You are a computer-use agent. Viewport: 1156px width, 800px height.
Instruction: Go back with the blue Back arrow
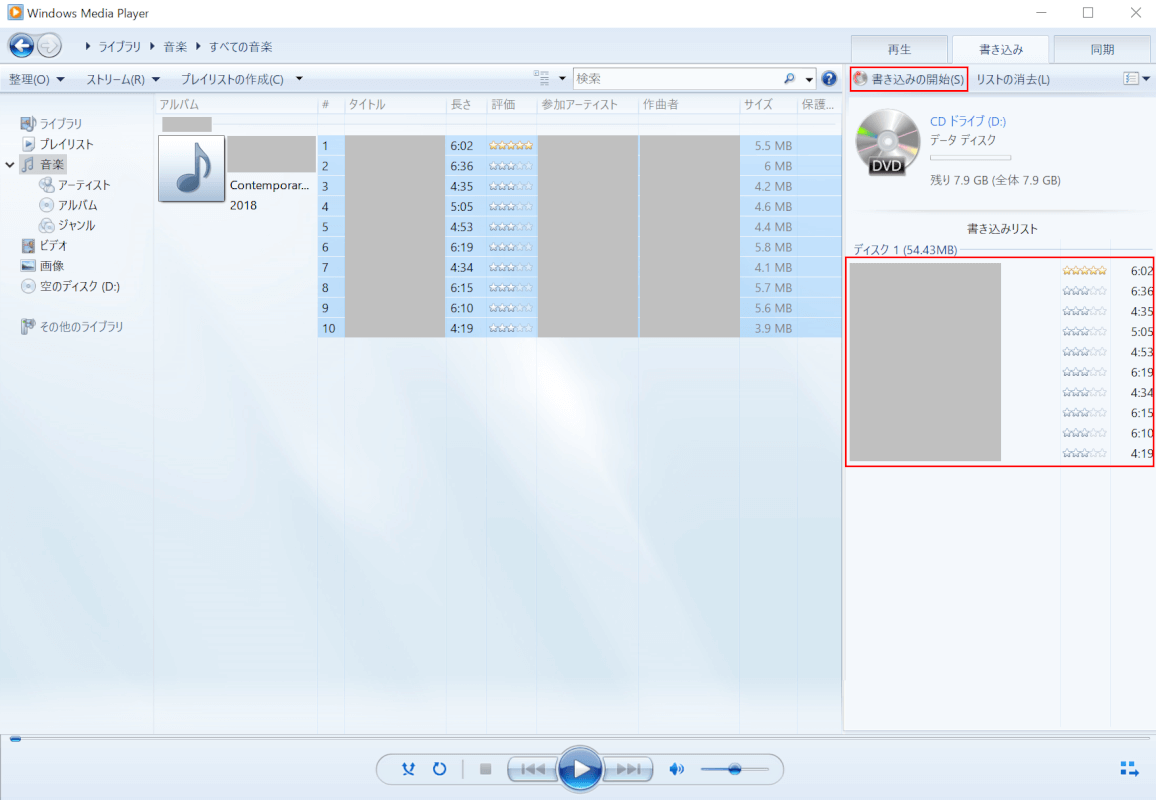[x=21, y=46]
